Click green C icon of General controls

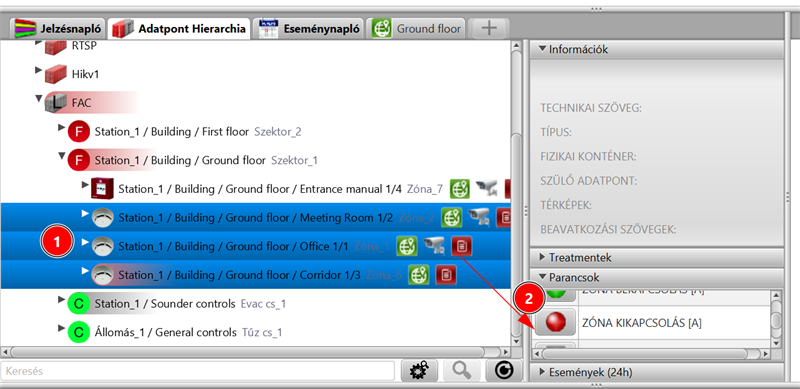click(x=79, y=332)
